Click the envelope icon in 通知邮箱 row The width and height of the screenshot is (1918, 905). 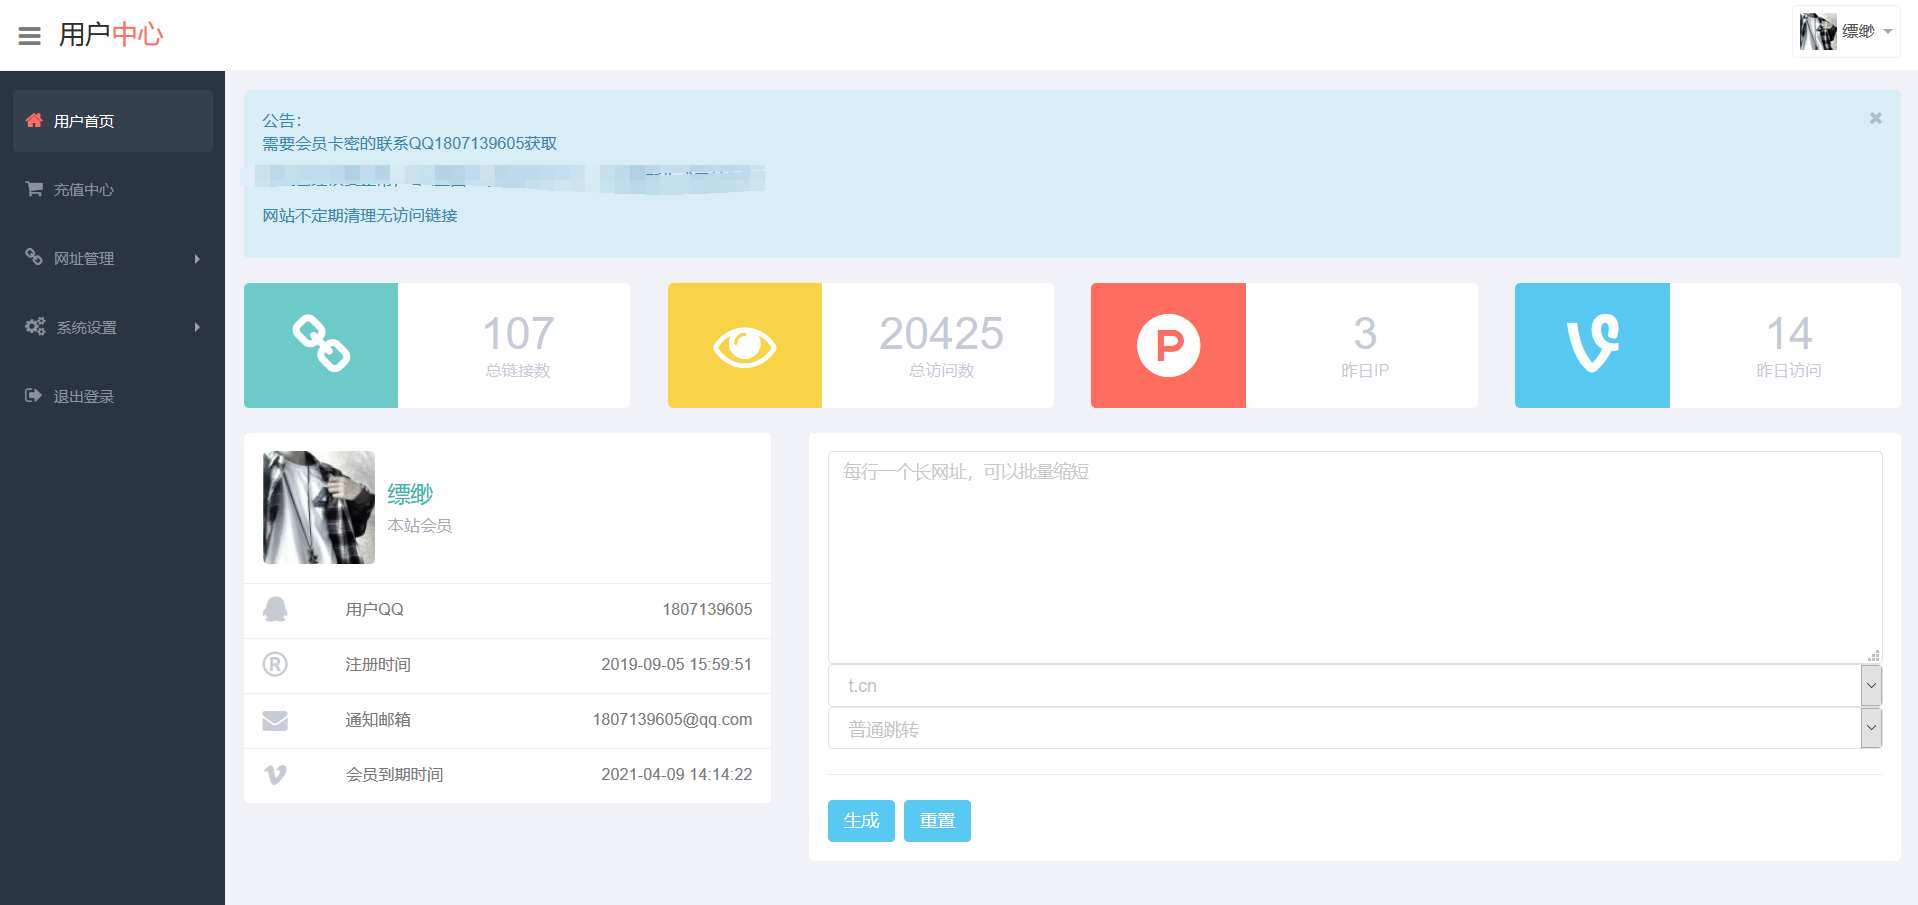(275, 720)
